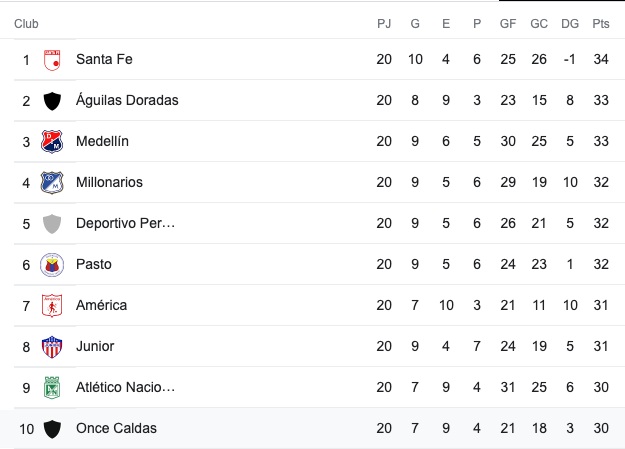Screen dimensions: 625x449
Task: Click the Atlético Nacional crest
Action: tap(52, 388)
